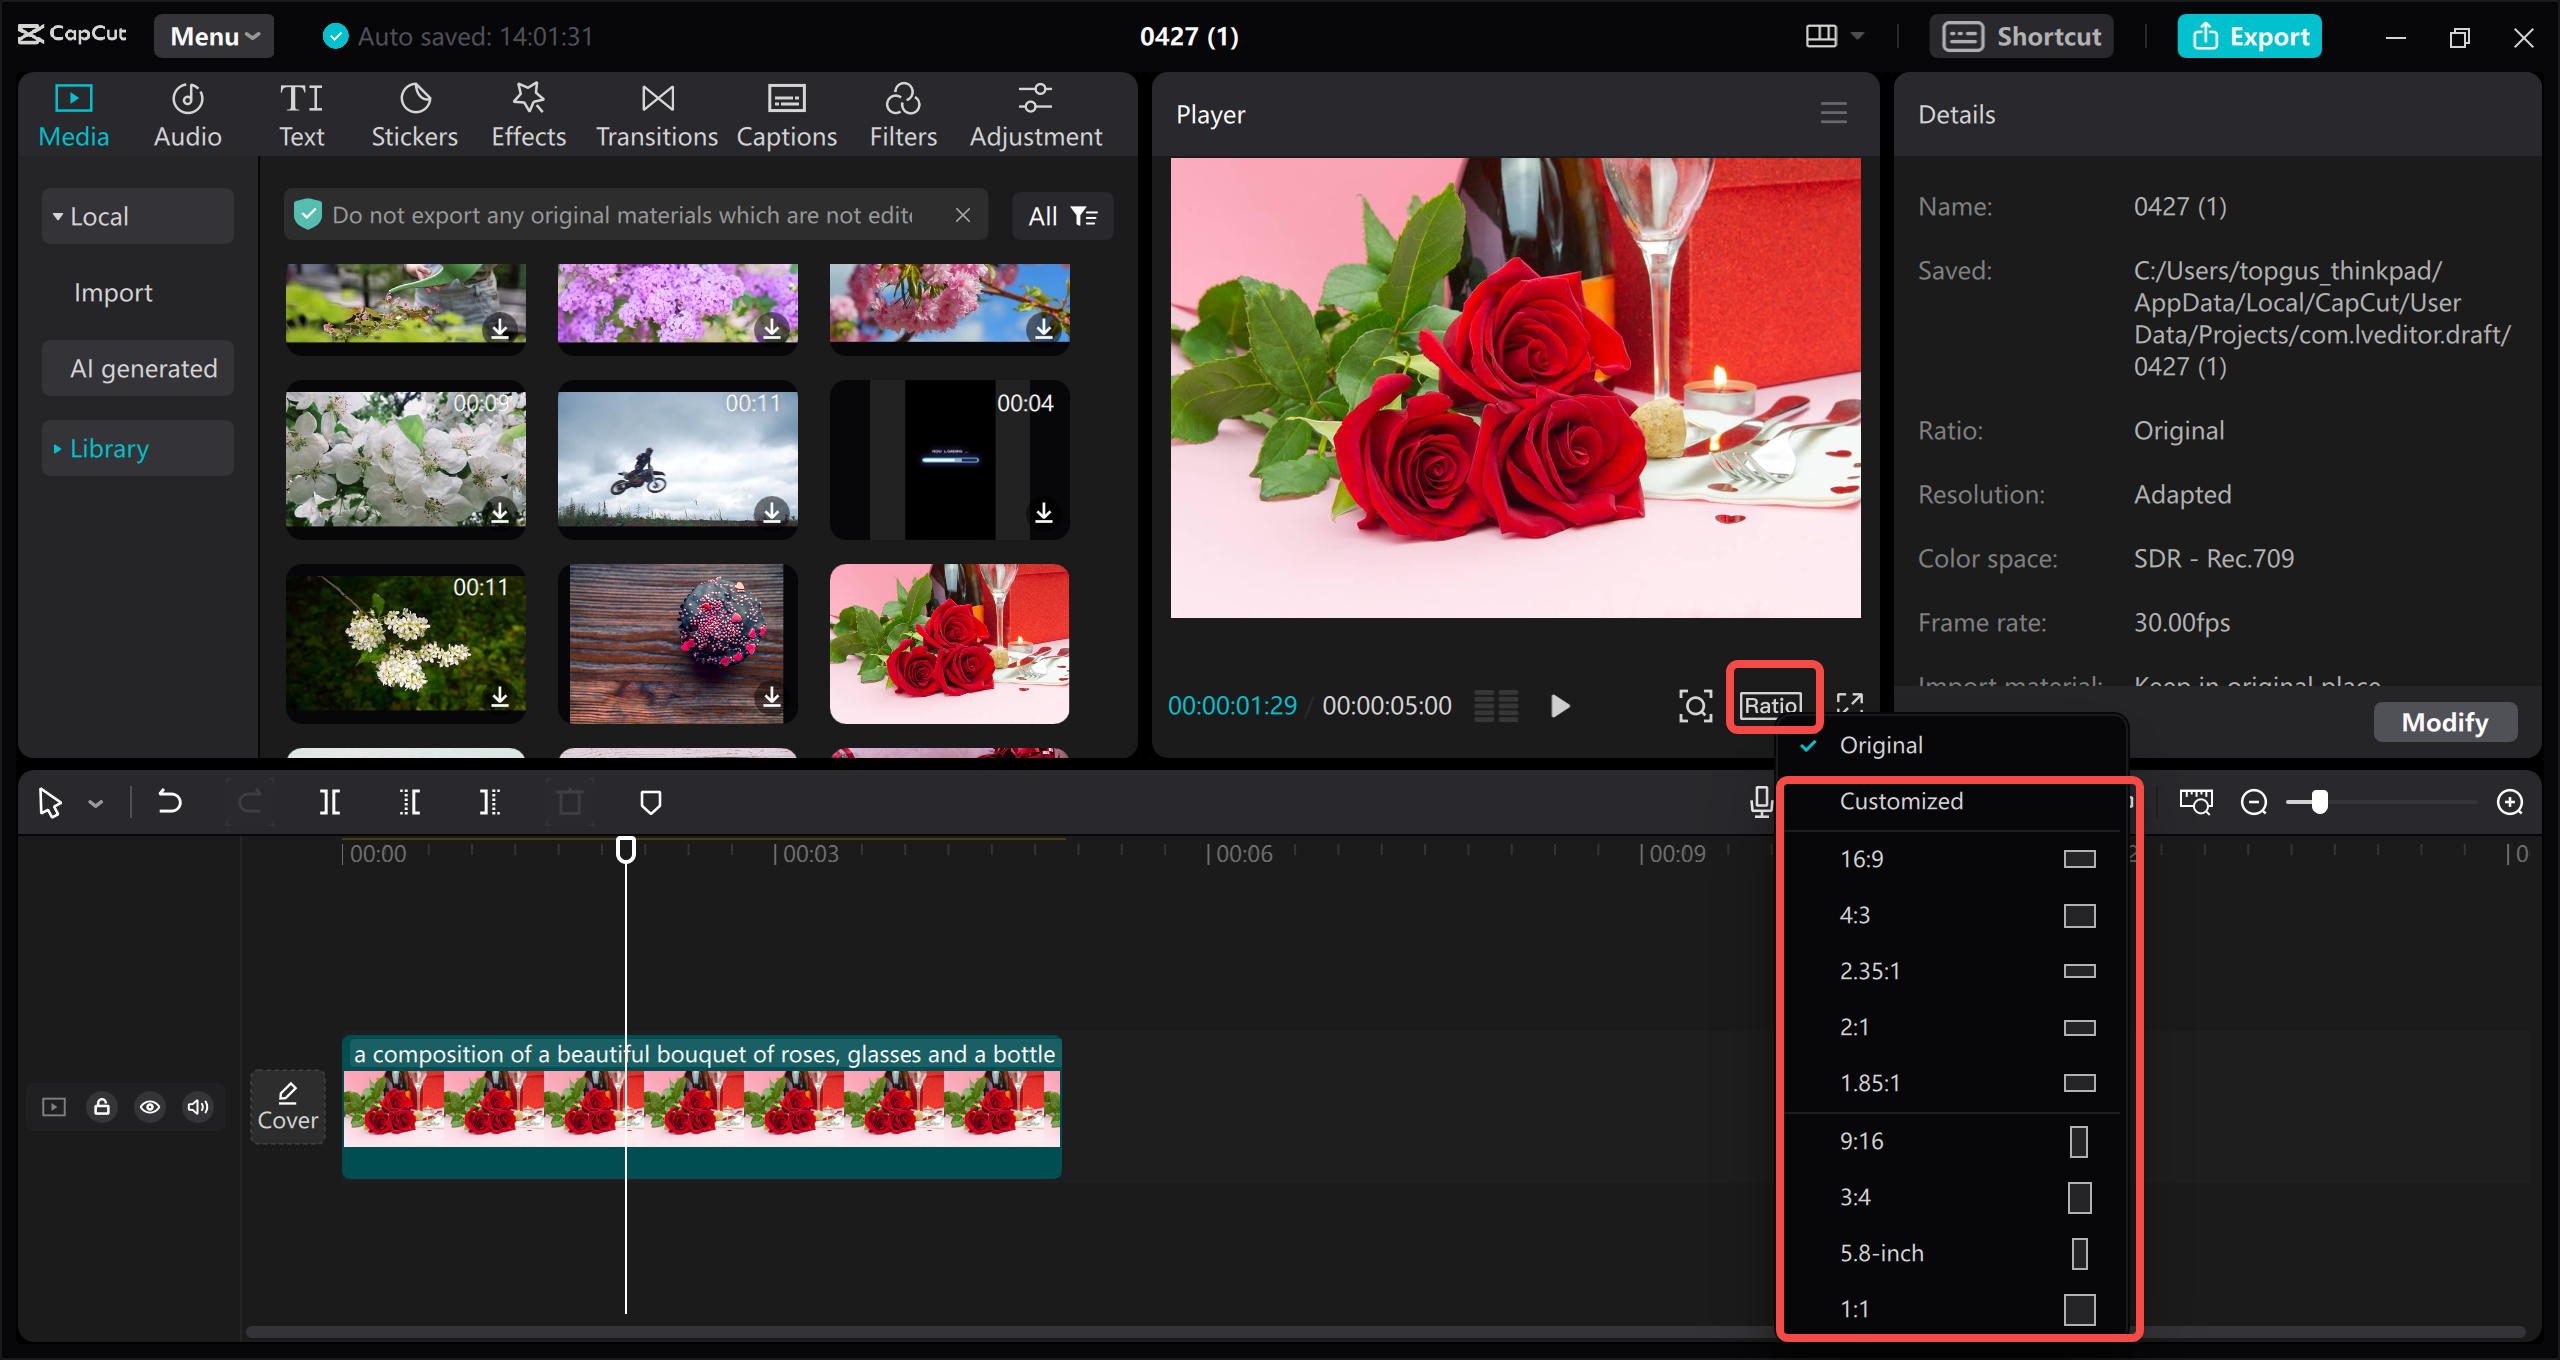Click the playback play button
This screenshot has width=2560, height=1360.
pos(1559,705)
